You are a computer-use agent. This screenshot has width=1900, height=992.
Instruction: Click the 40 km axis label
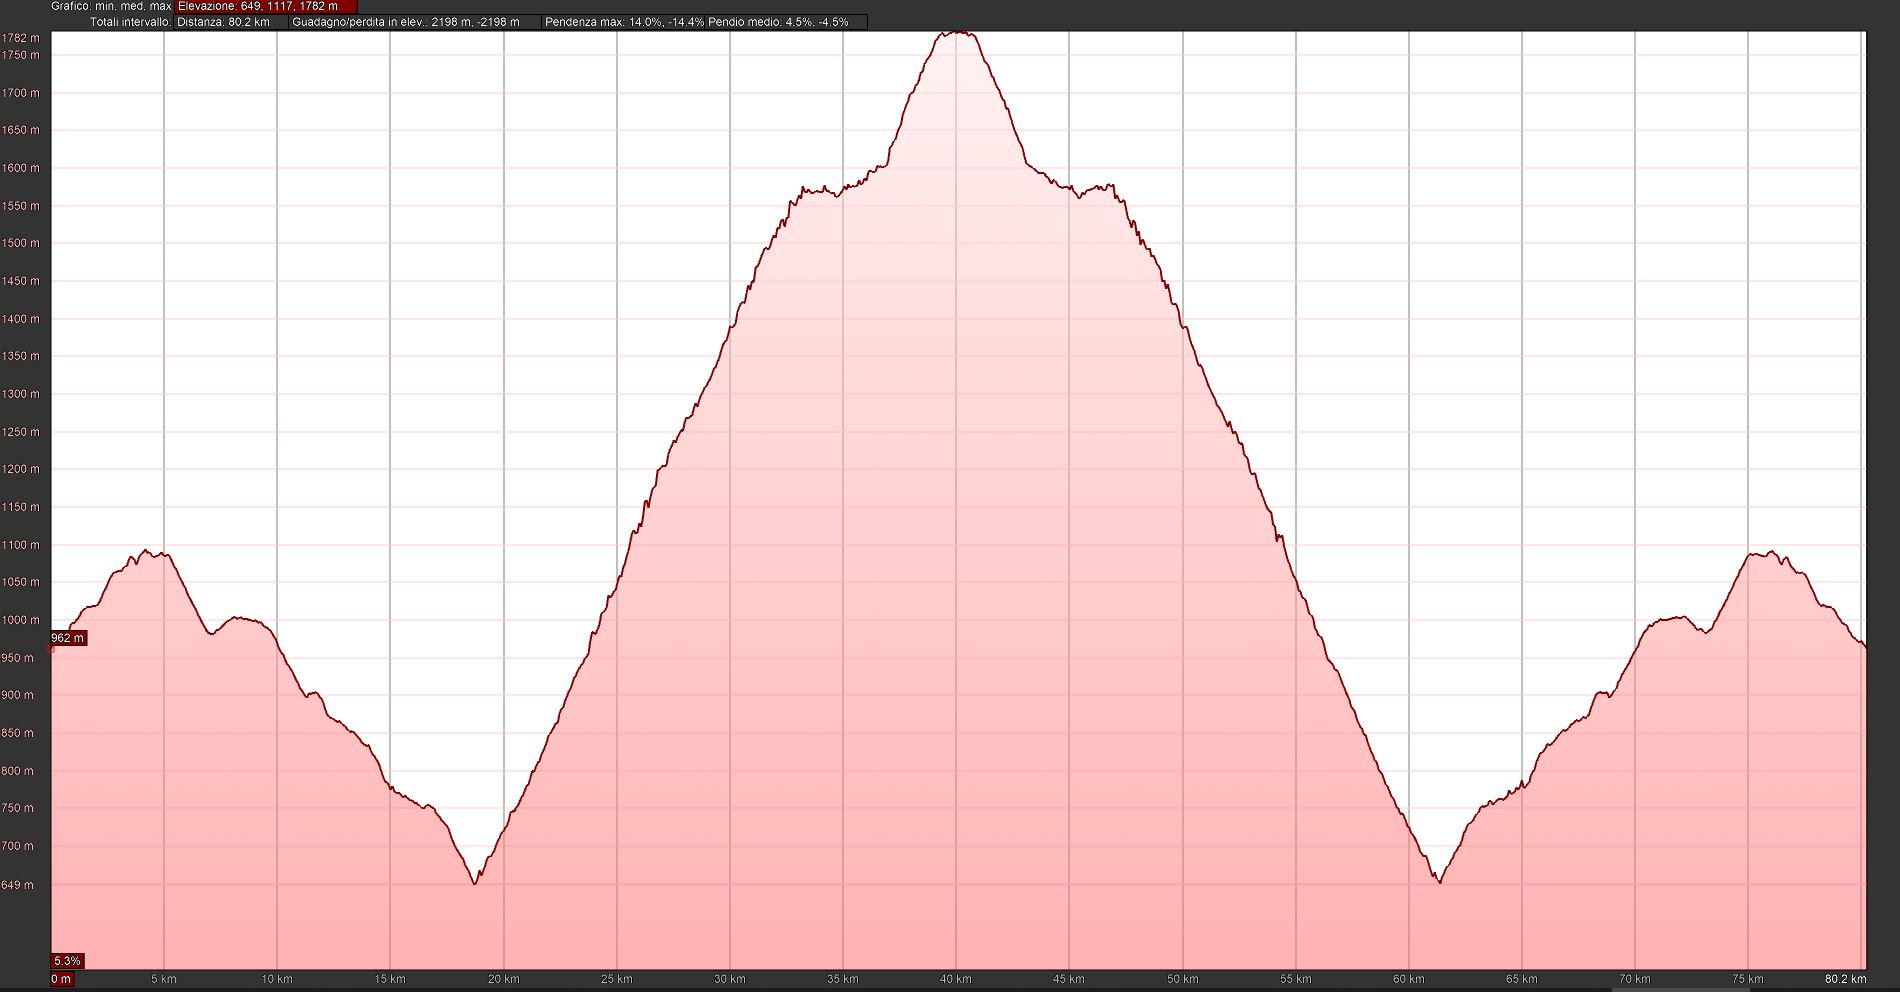pos(956,979)
